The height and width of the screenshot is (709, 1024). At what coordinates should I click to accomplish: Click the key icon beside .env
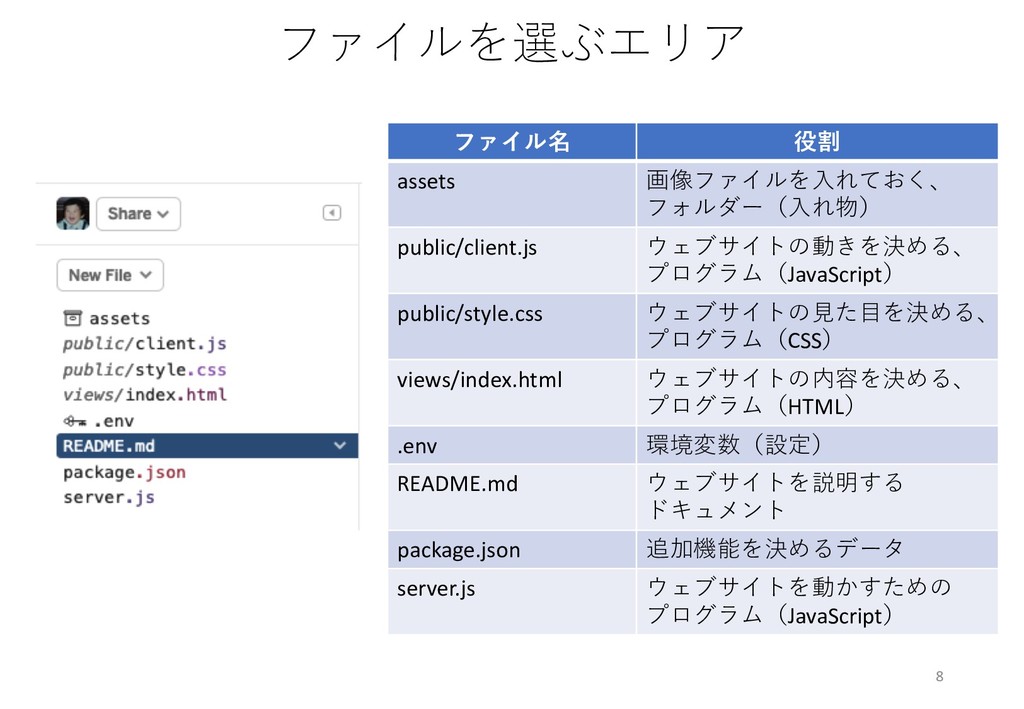click(x=75, y=421)
